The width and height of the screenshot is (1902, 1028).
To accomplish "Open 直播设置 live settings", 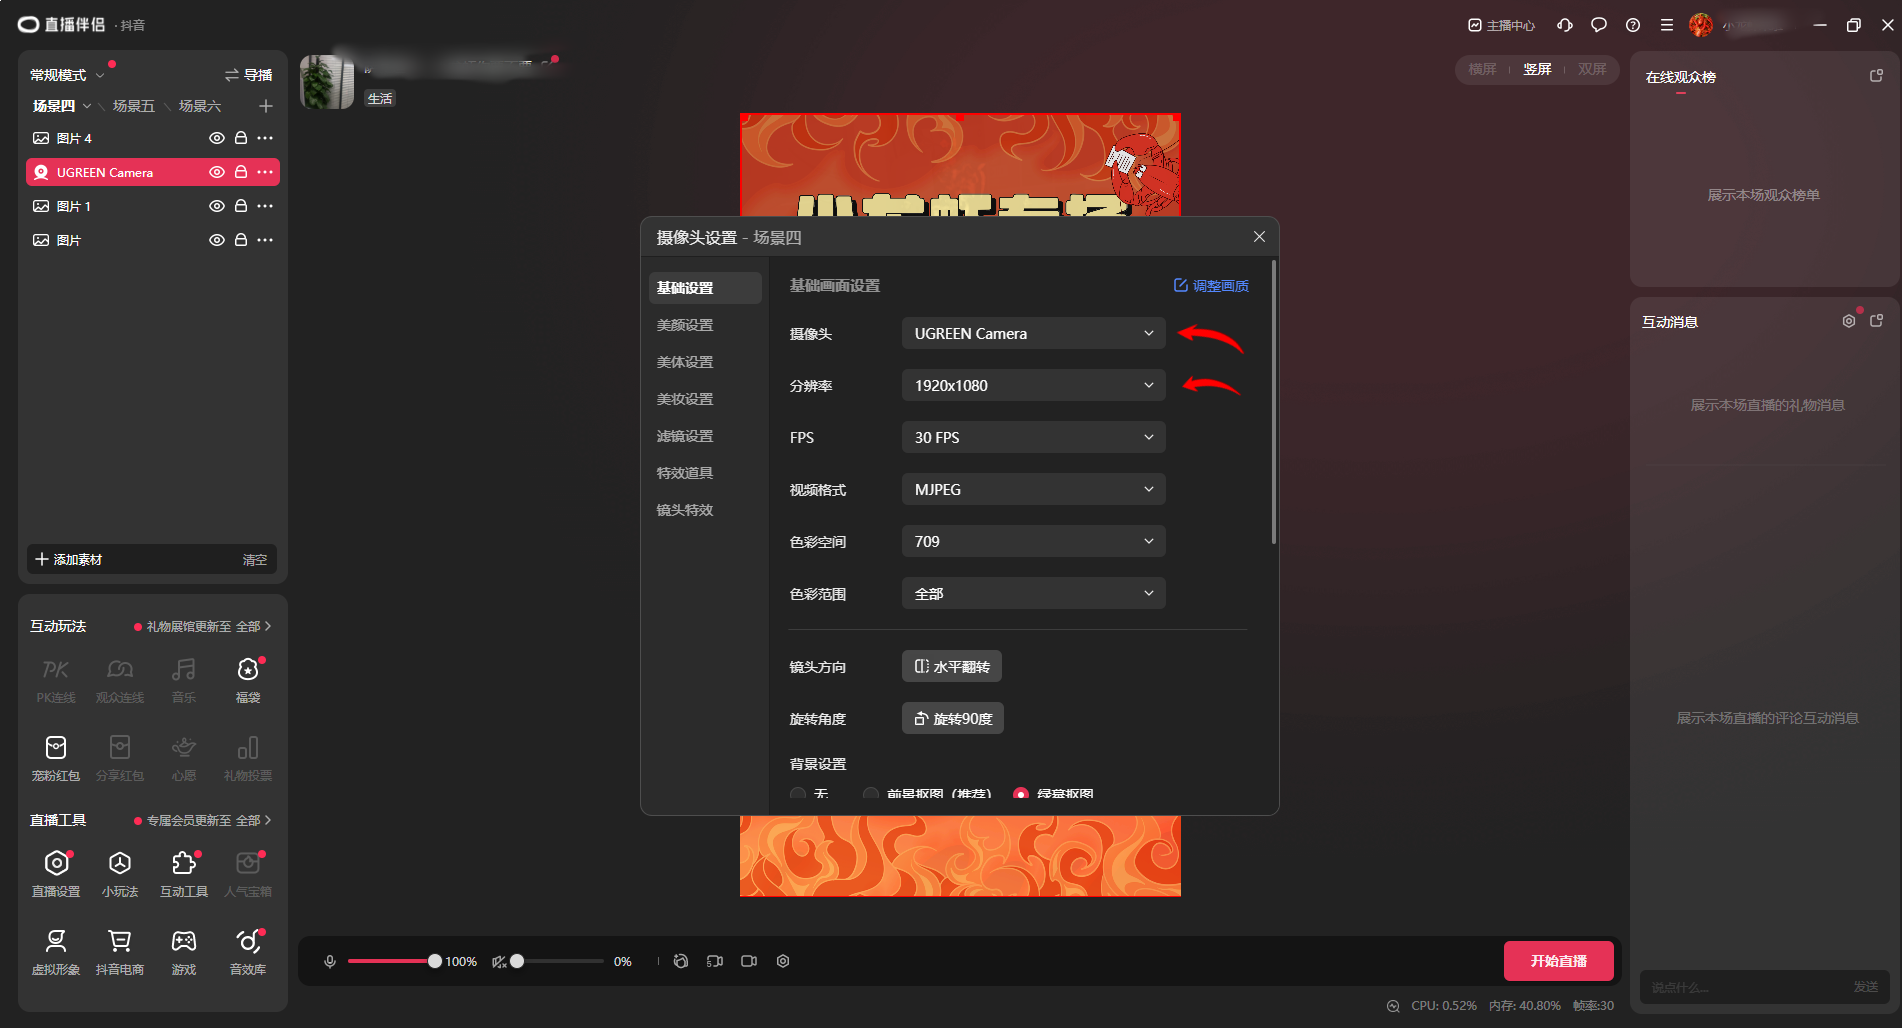I will [56, 873].
